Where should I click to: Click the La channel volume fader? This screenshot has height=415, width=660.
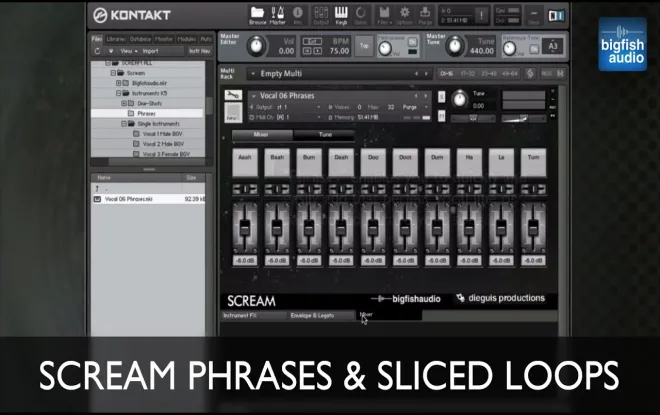point(501,227)
